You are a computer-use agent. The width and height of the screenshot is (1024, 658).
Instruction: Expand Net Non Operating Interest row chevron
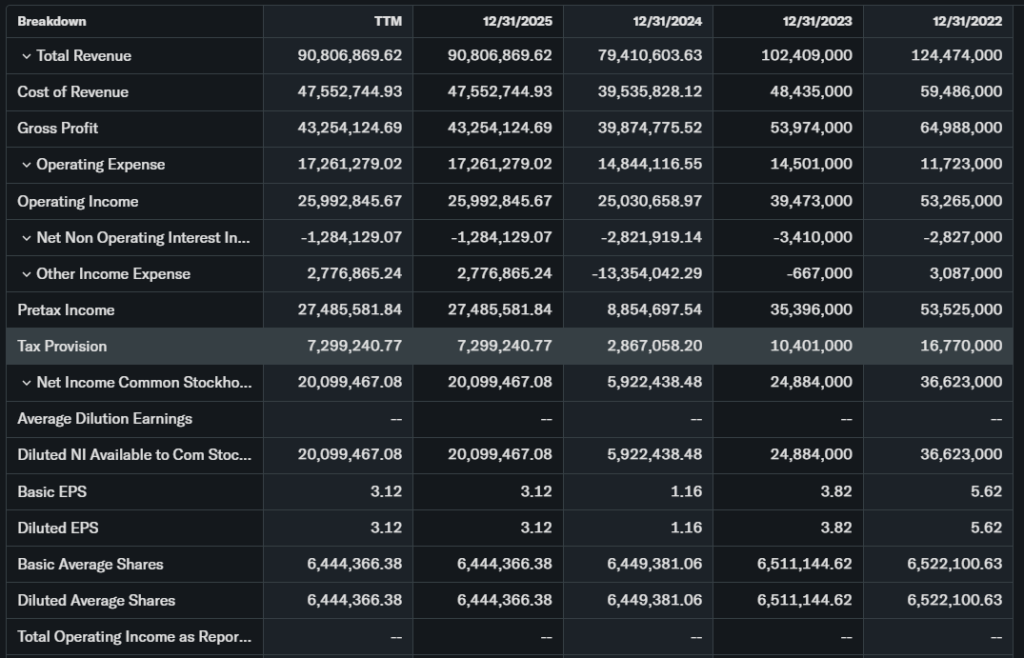tap(26, 238)
